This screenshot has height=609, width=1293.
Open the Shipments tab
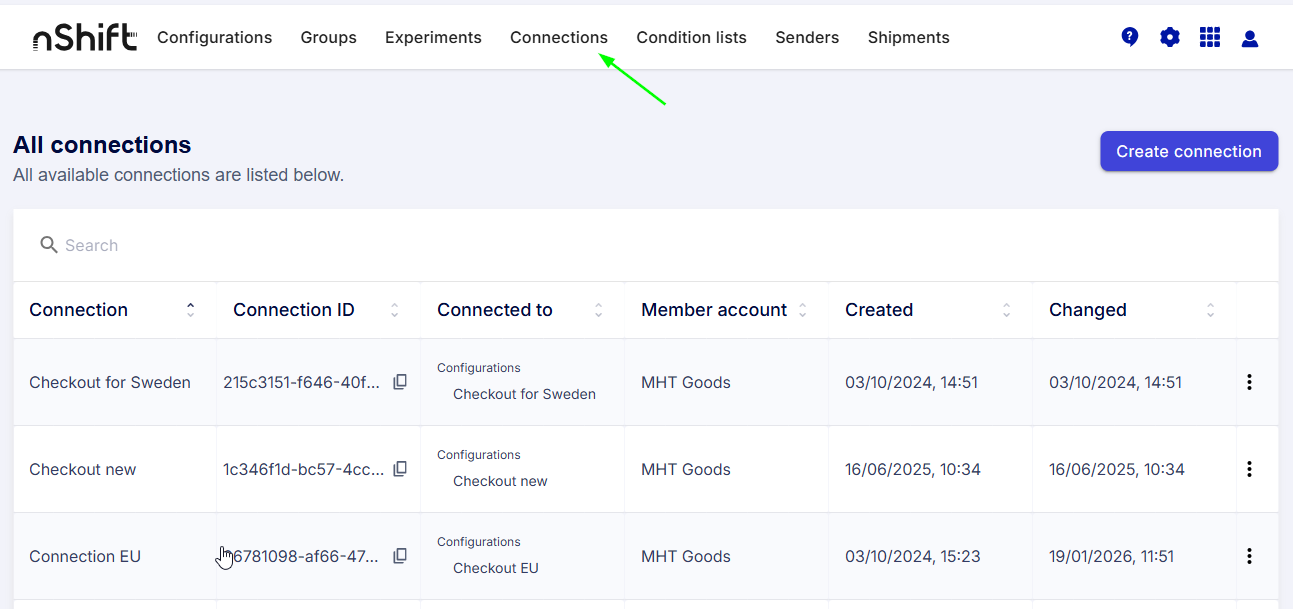coord(908,37)
